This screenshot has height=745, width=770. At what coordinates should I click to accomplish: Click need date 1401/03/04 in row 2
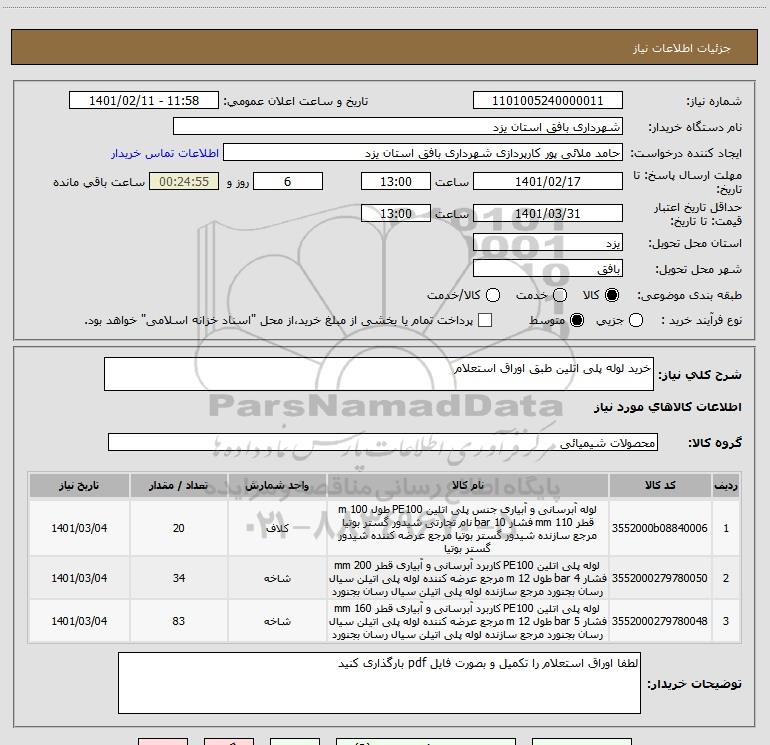pos(79,578)
